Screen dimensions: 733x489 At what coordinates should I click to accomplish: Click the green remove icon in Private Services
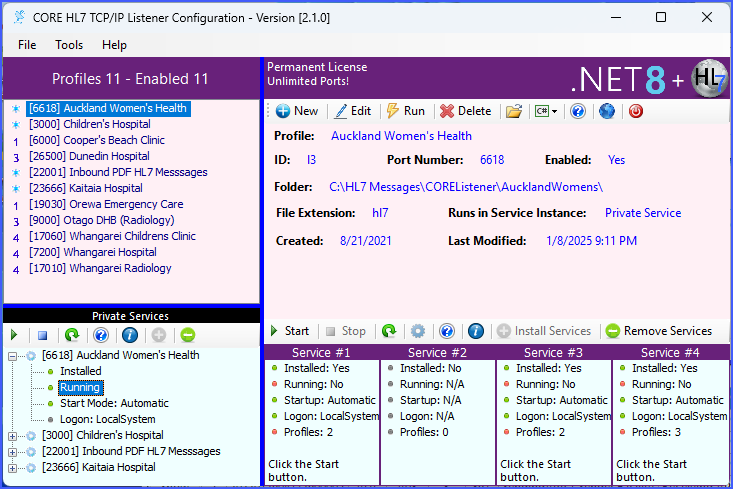pos(188,335)
